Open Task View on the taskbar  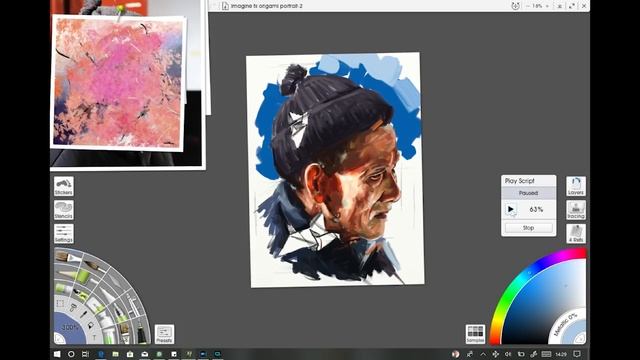85,354
